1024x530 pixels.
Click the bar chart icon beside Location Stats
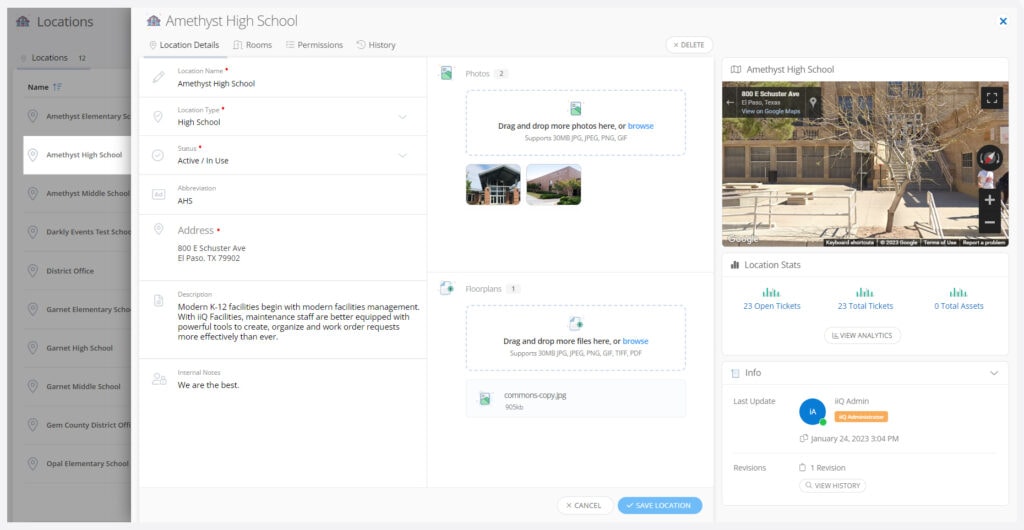pyautogui.click(x=735, y=265)
